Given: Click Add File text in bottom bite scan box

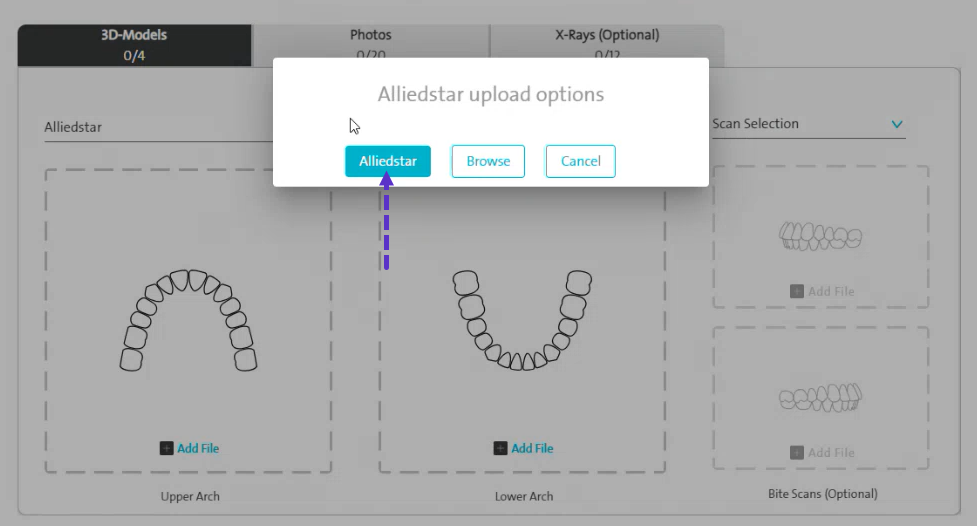Looking at the screenshot, I should (830, 452).
